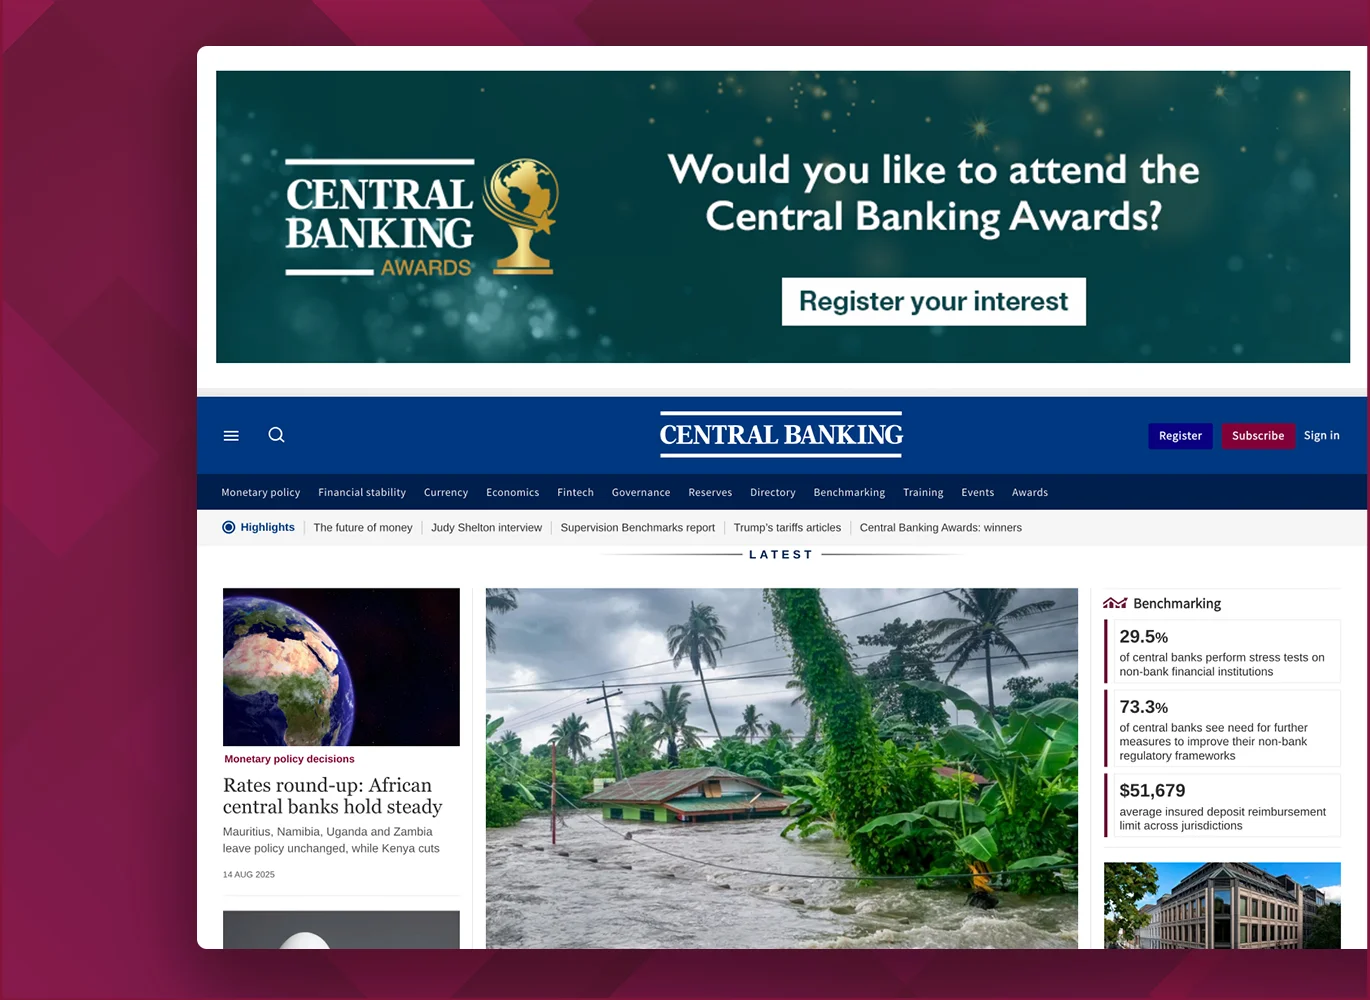
Task: Open the hamburger navigation menu
Action: [x=231, y=436]
